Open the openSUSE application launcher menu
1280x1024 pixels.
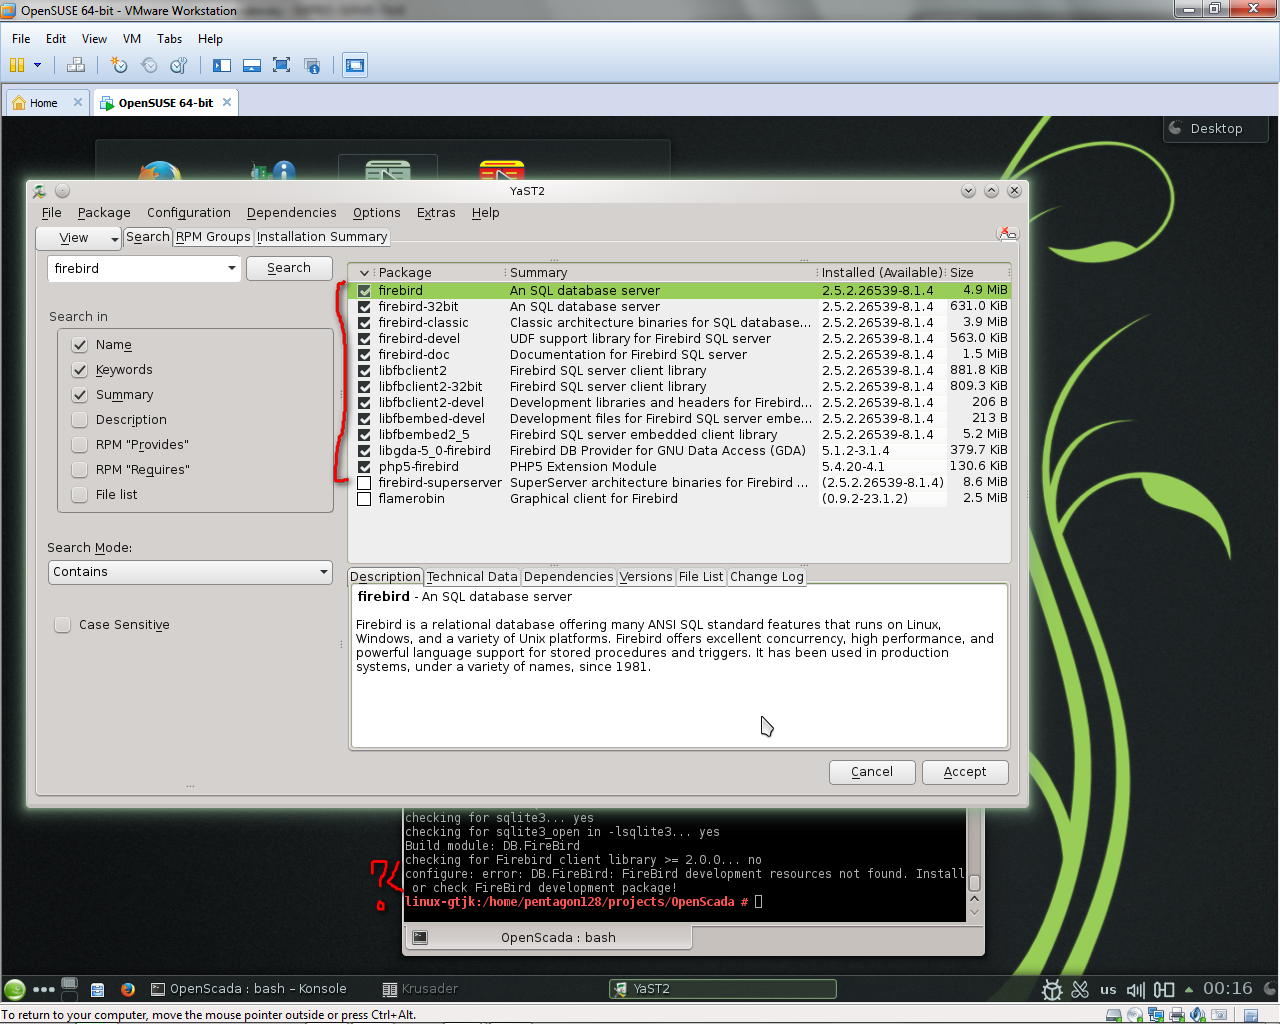pos(15,990)
